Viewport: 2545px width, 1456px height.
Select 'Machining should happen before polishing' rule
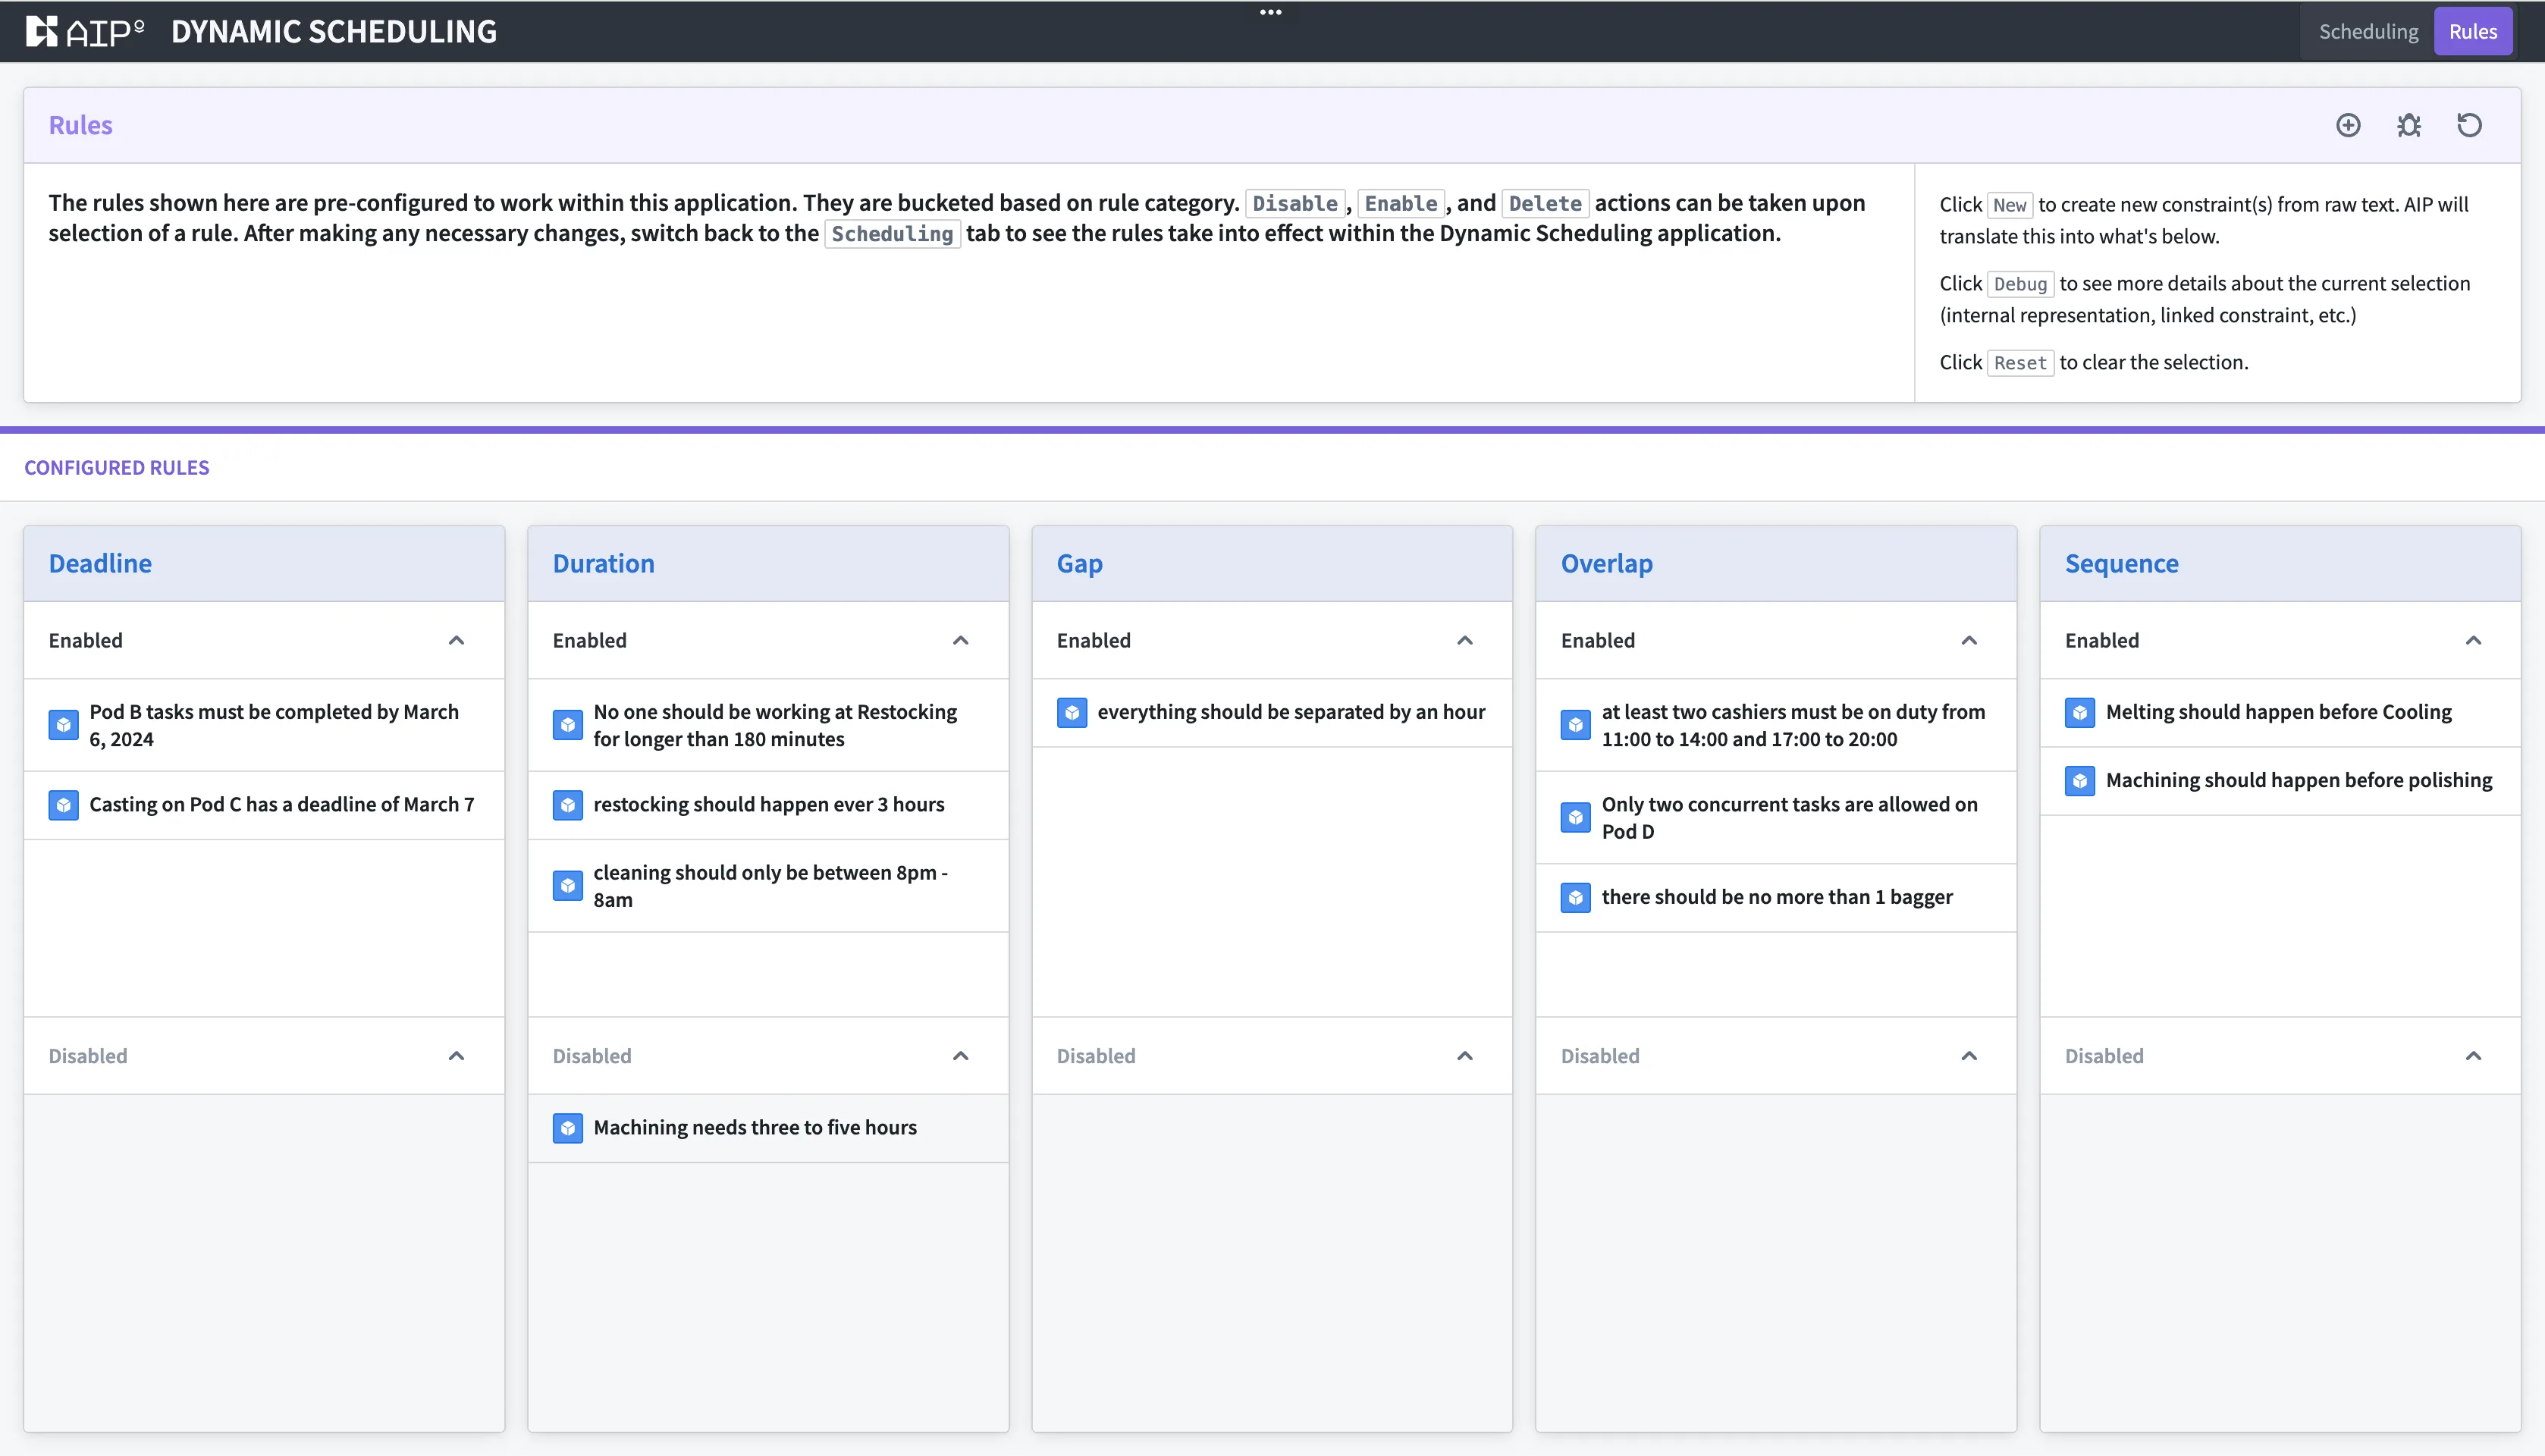click(2298, 780)
